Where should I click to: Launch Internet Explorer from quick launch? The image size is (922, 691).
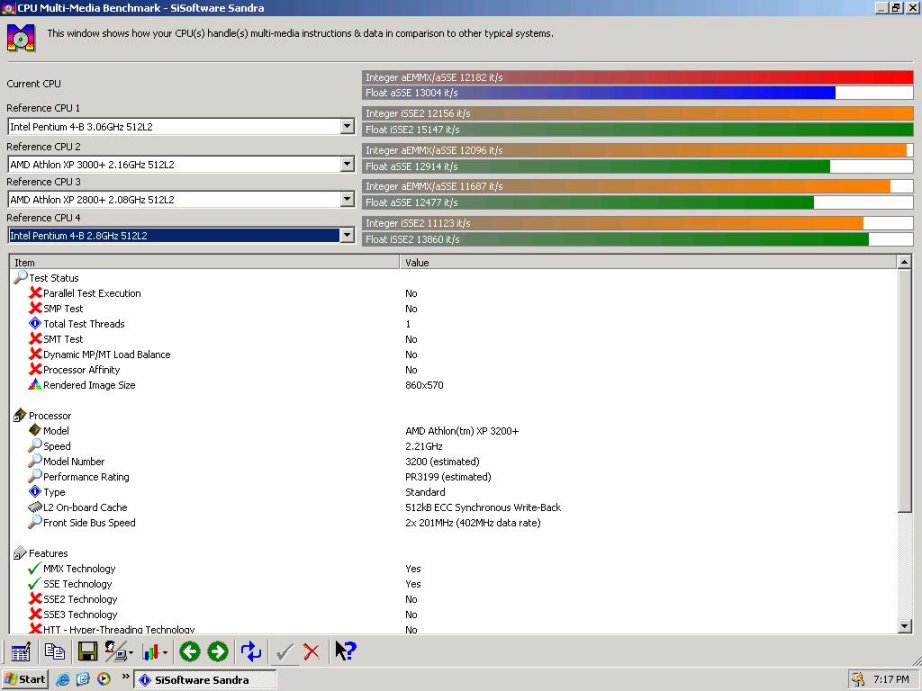pos(62,680)
